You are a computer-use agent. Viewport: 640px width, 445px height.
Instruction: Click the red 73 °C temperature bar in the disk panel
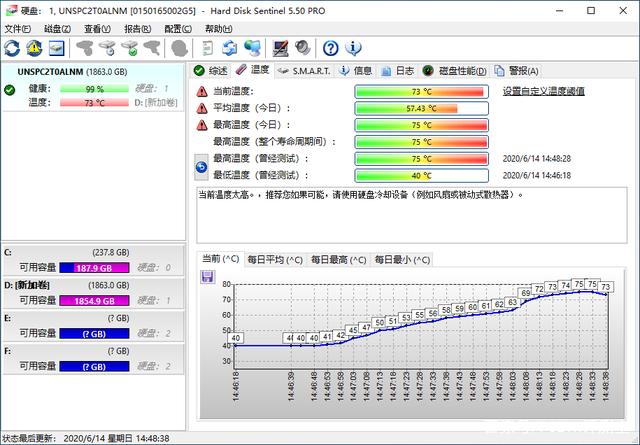coord(94,103)
